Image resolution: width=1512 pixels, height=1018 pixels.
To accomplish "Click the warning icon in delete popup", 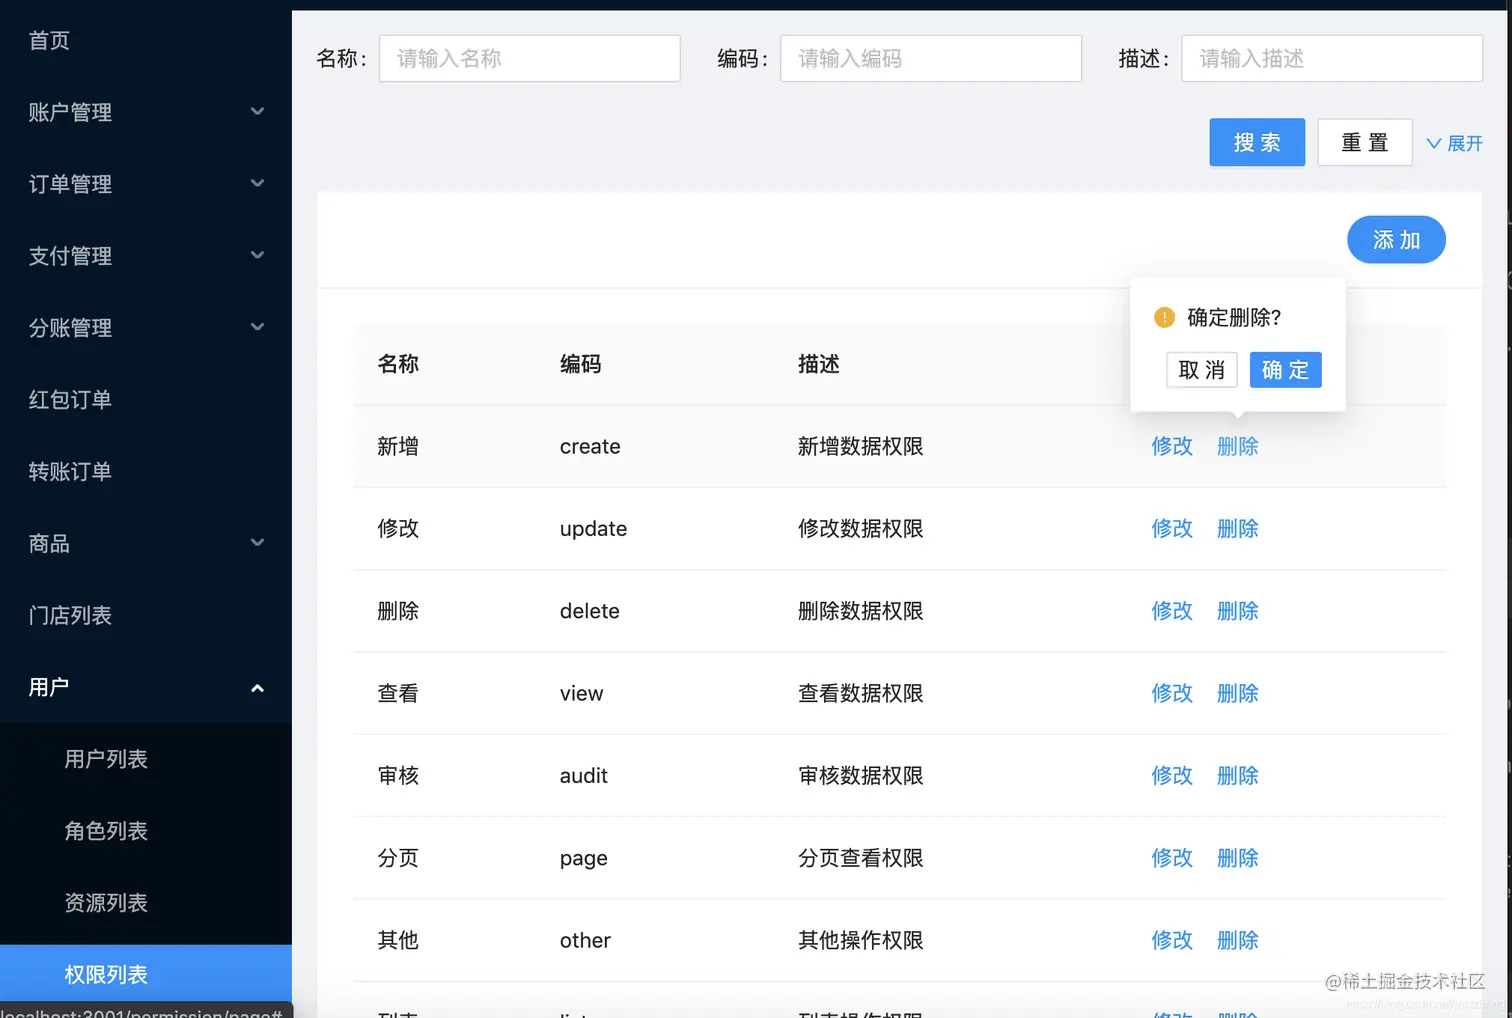I will tap(1163, 317).
